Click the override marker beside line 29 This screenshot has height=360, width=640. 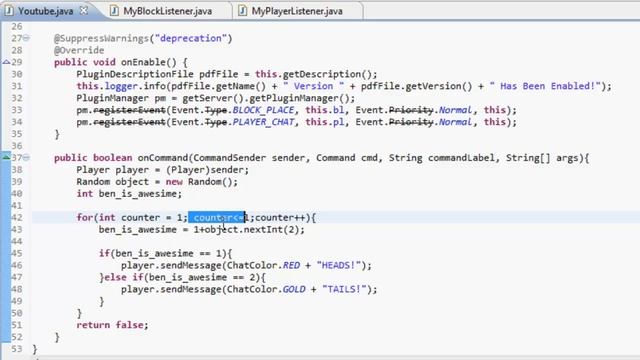coord(6,62)
